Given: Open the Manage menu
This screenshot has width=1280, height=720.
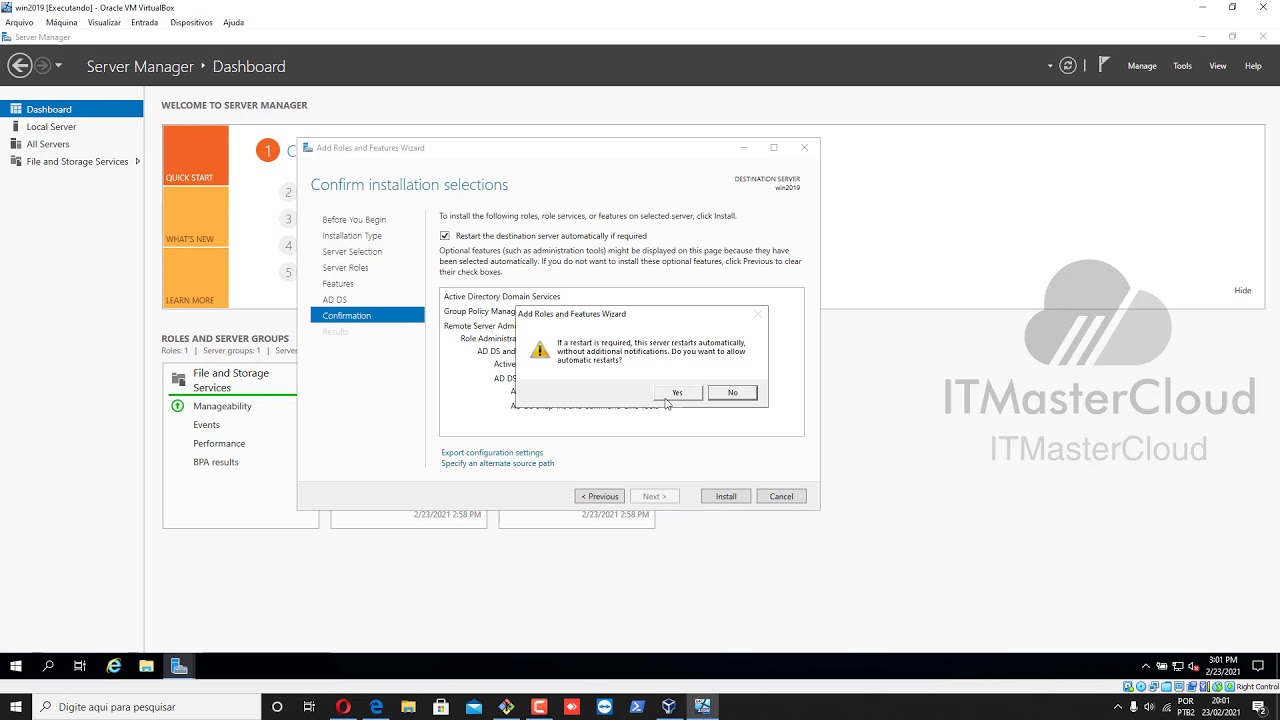Looking at the screenshot, I should tap(1142, 66).
